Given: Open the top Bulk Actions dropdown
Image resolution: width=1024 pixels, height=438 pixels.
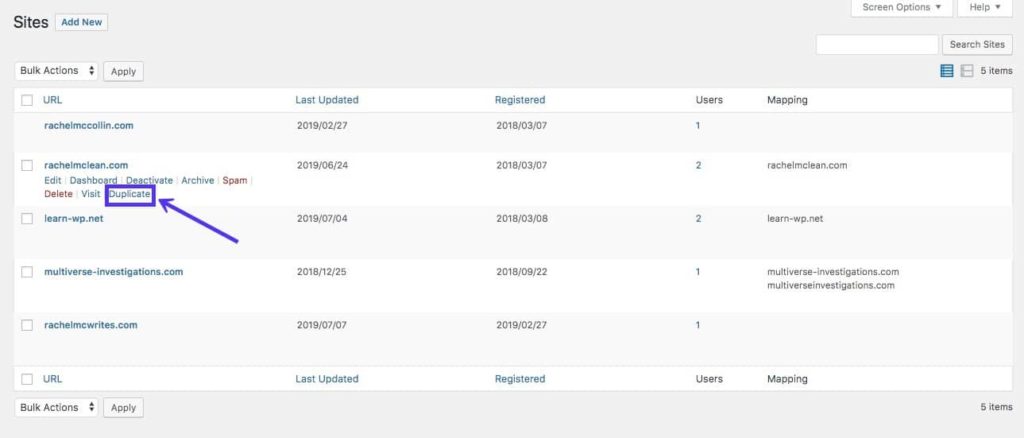Looking at the screenshot, I should (x=58, y=71).
